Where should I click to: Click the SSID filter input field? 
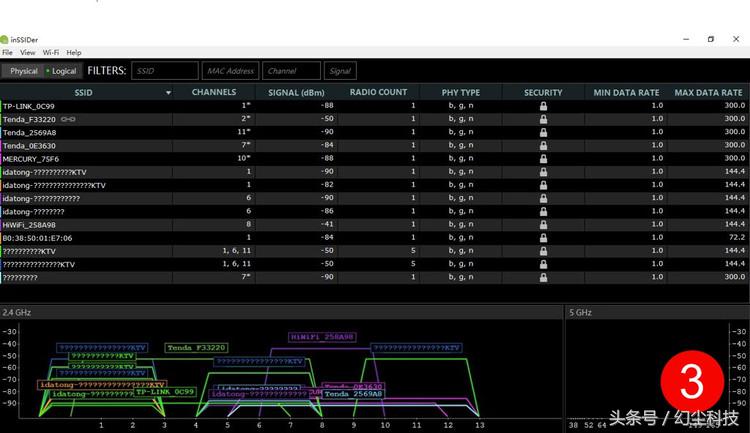tap(165, 71)
